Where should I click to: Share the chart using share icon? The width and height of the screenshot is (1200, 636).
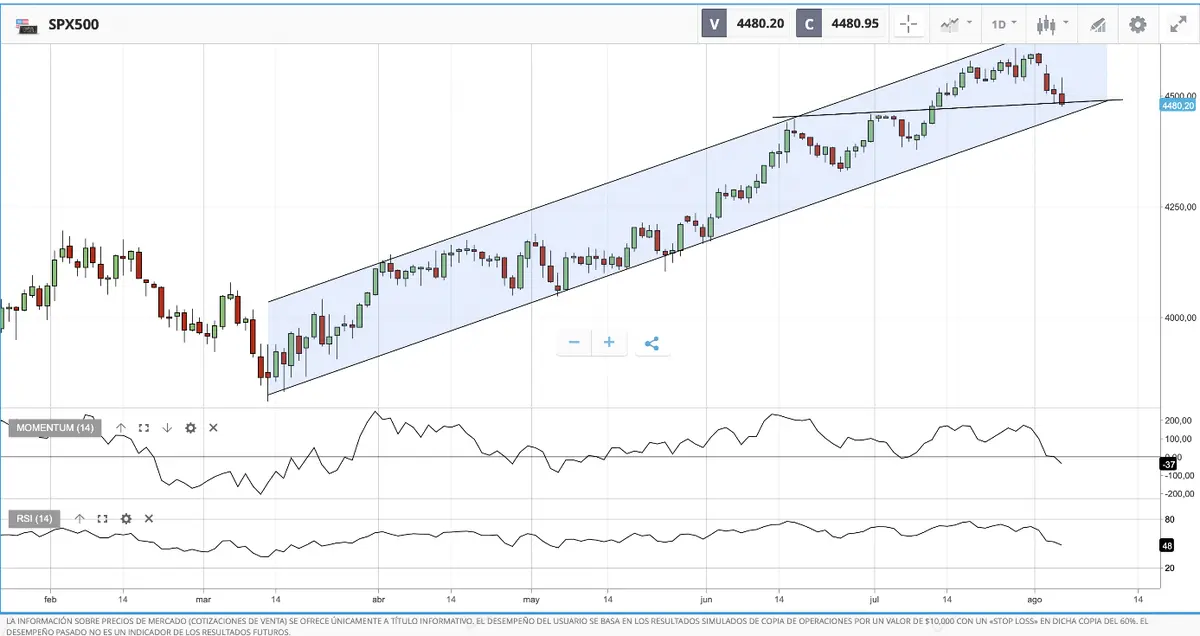pyautogui.click(x=652, y=343)
